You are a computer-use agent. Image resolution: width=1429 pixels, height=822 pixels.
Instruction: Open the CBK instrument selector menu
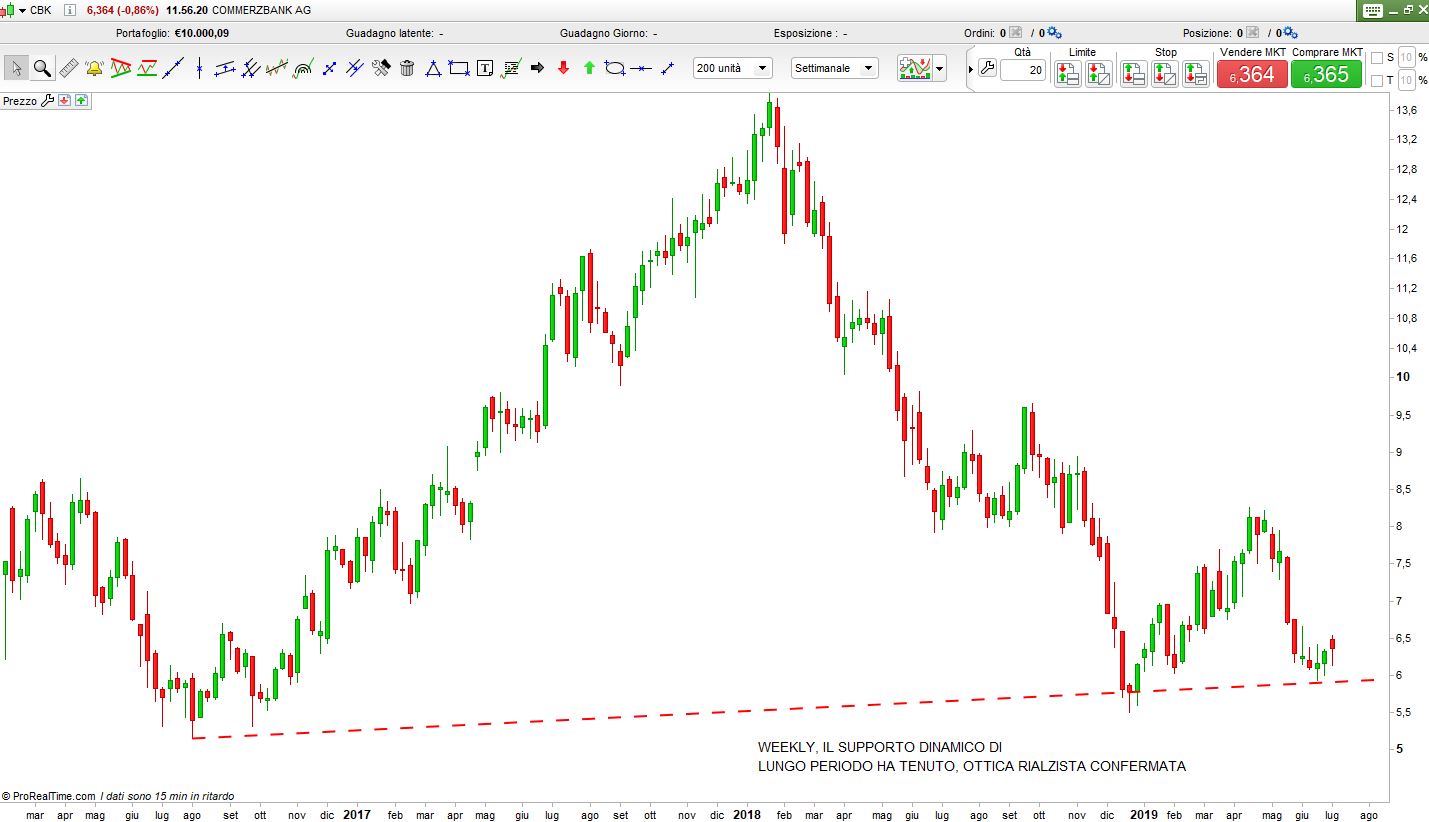[x=22, y=11]
